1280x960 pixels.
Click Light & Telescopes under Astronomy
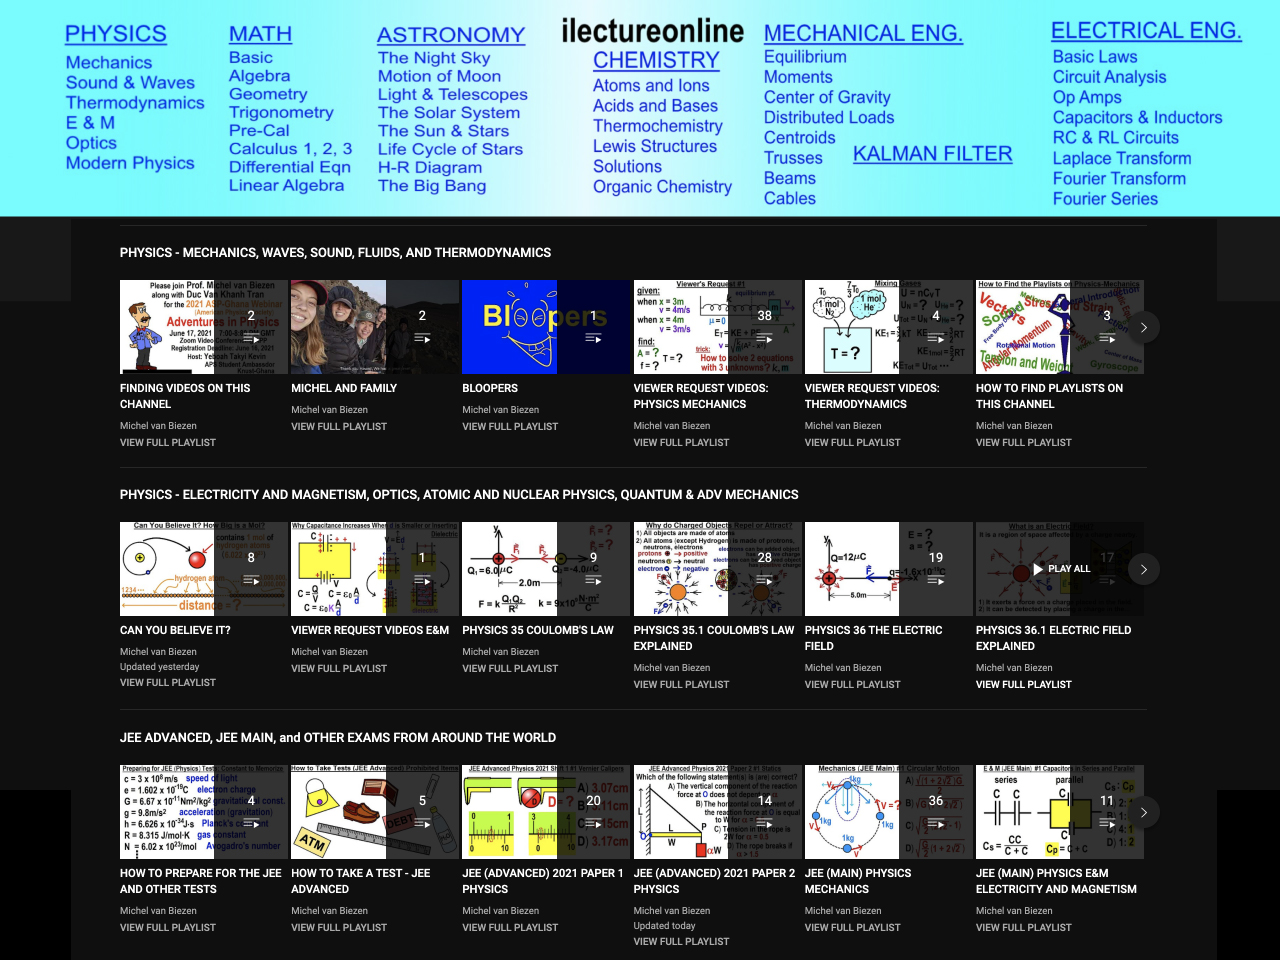[x=453, y=95]
